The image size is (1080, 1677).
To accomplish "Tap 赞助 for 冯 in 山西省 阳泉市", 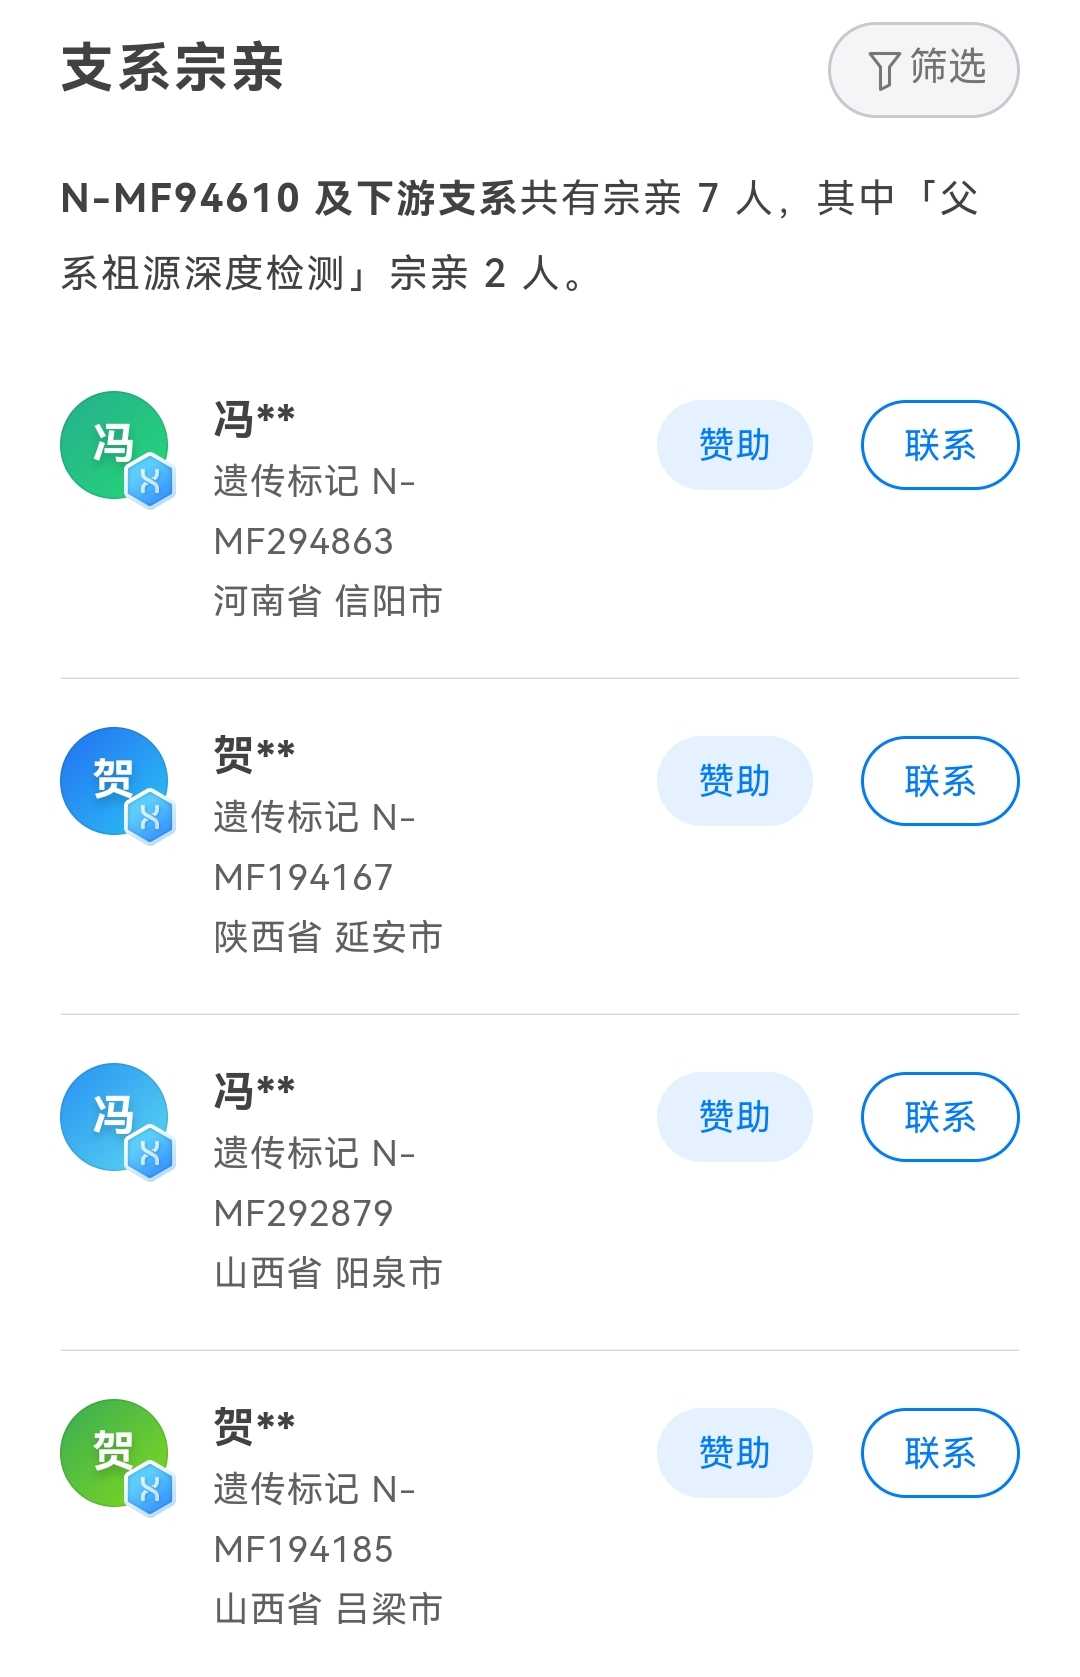I will click(734, 1117).
